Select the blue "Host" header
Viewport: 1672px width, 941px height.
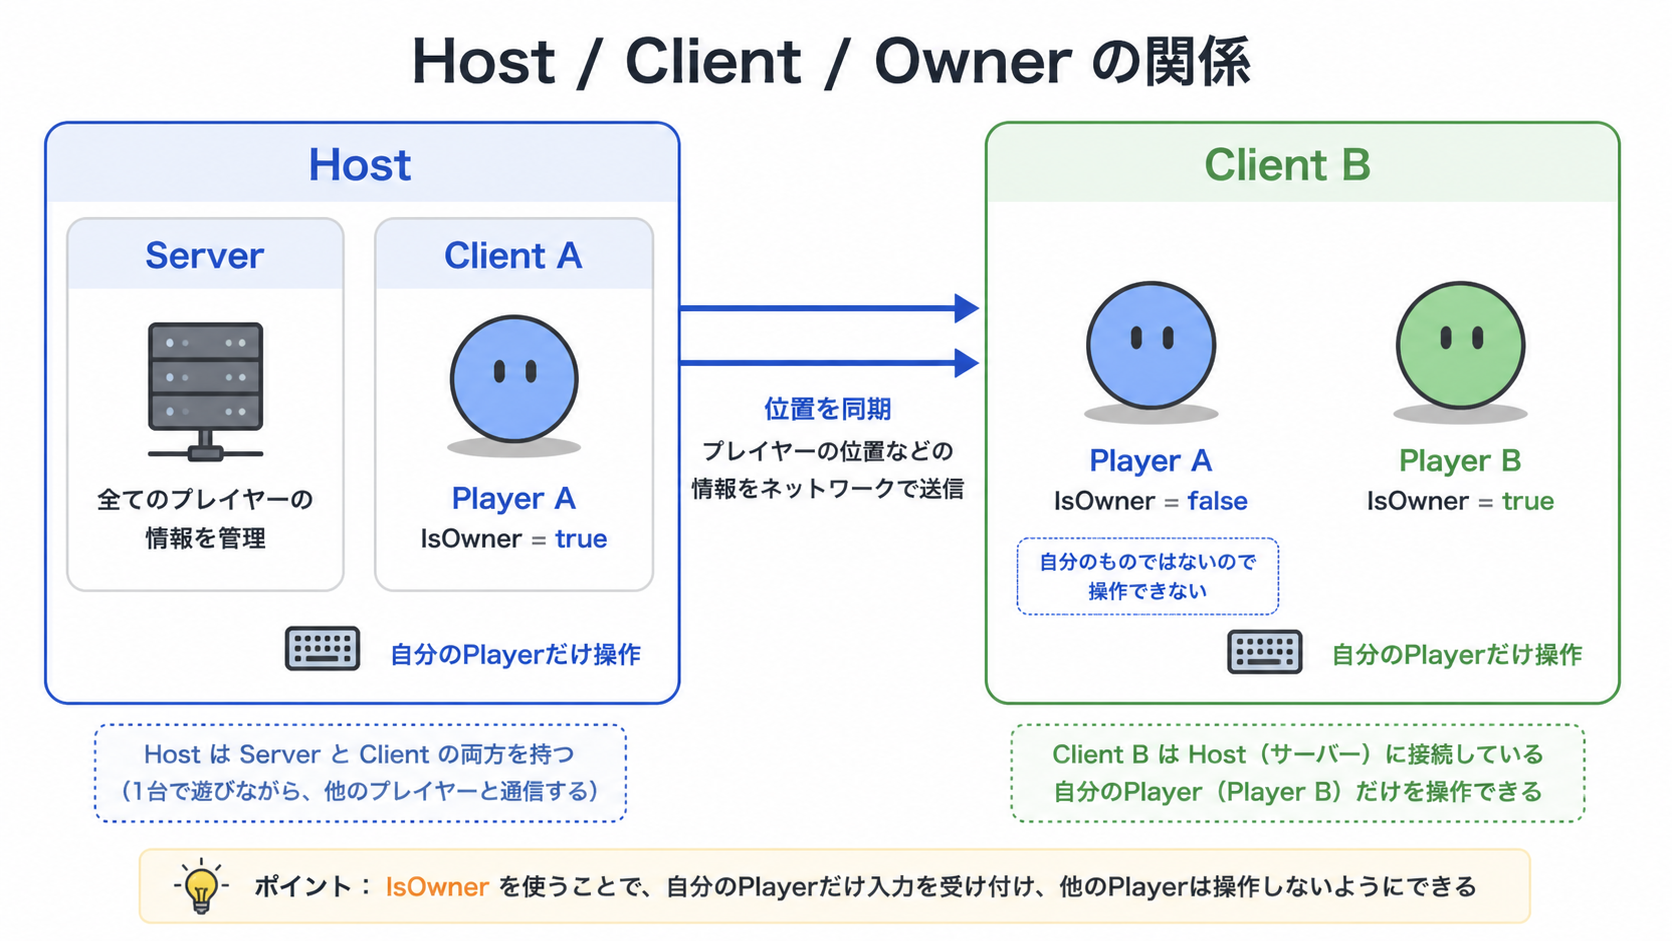360,165
